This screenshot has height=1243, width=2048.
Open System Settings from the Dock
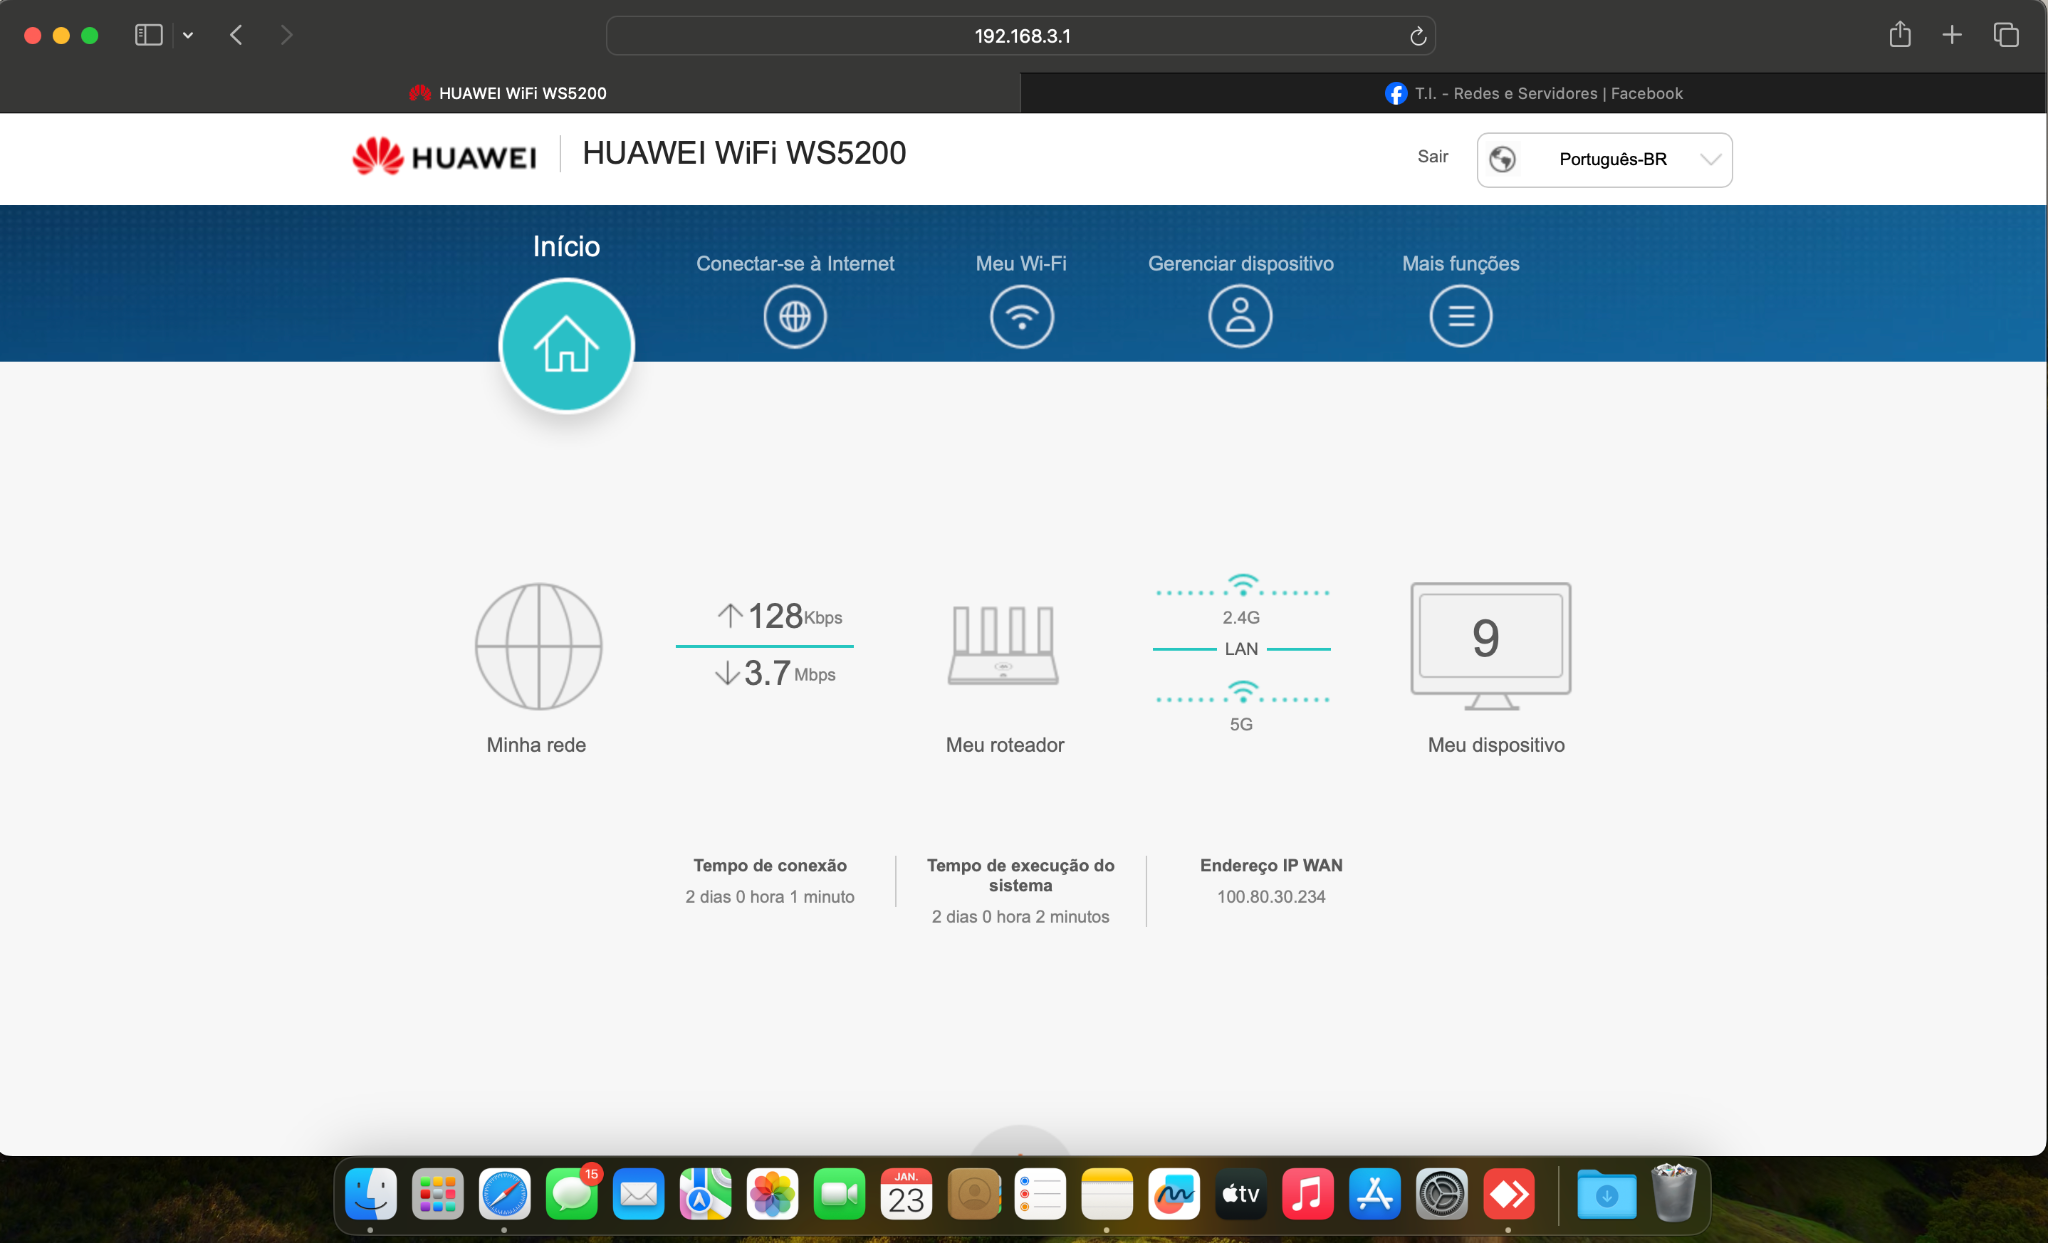coord(1442,1194)
